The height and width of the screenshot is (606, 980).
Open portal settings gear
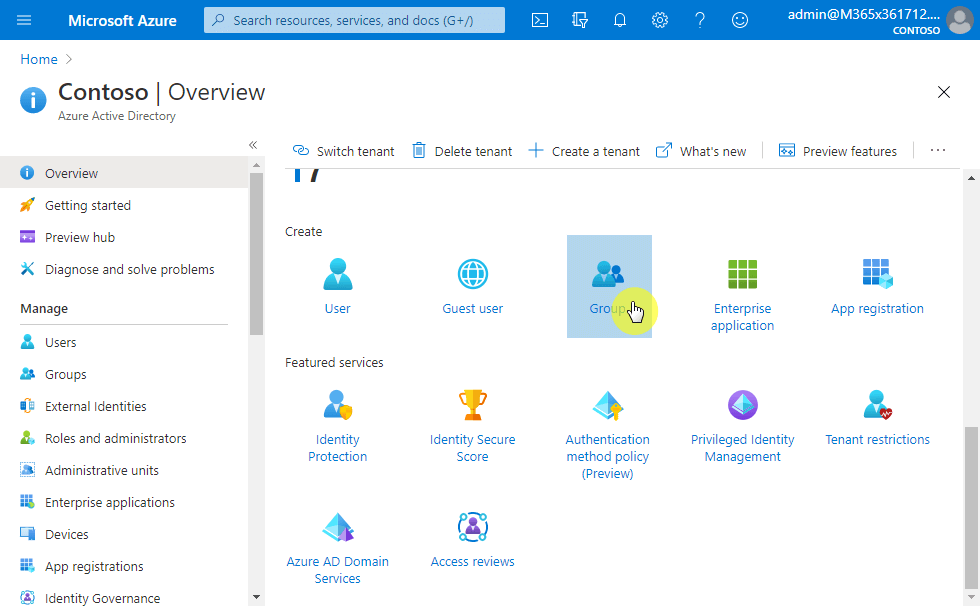tap(659, 20)
